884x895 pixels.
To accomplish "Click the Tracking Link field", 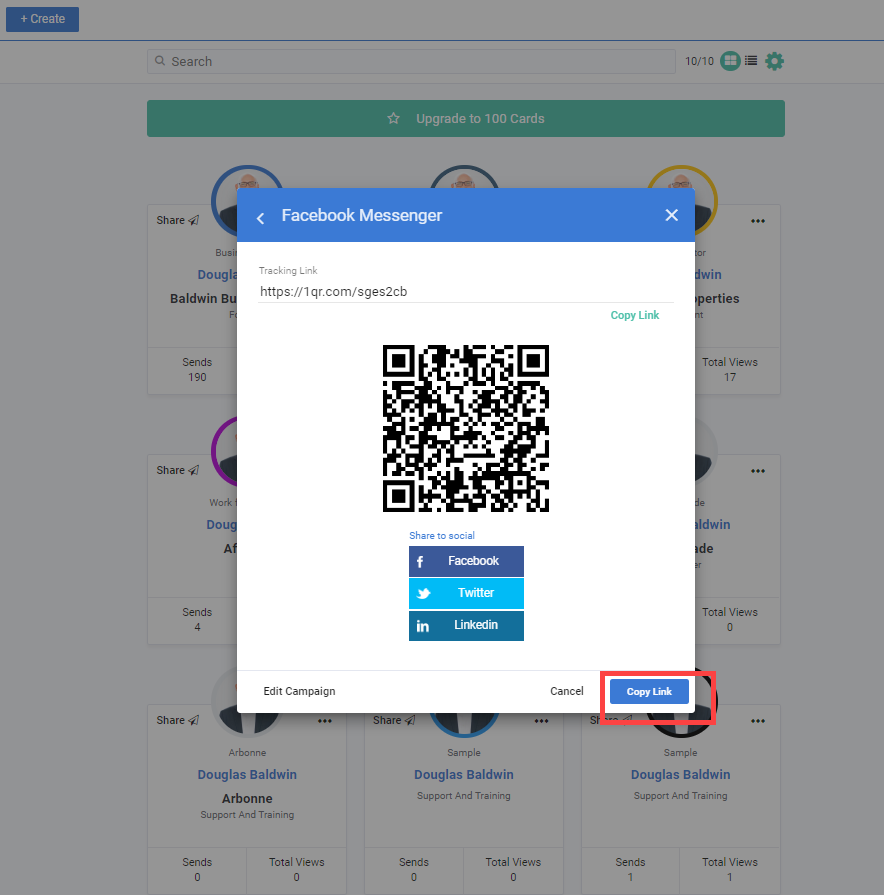I will (466, 291).
